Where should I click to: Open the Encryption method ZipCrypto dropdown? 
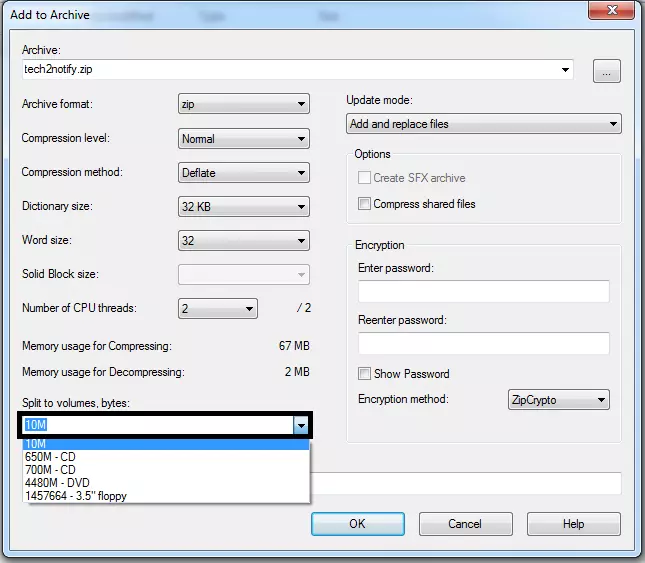(559, 400)
